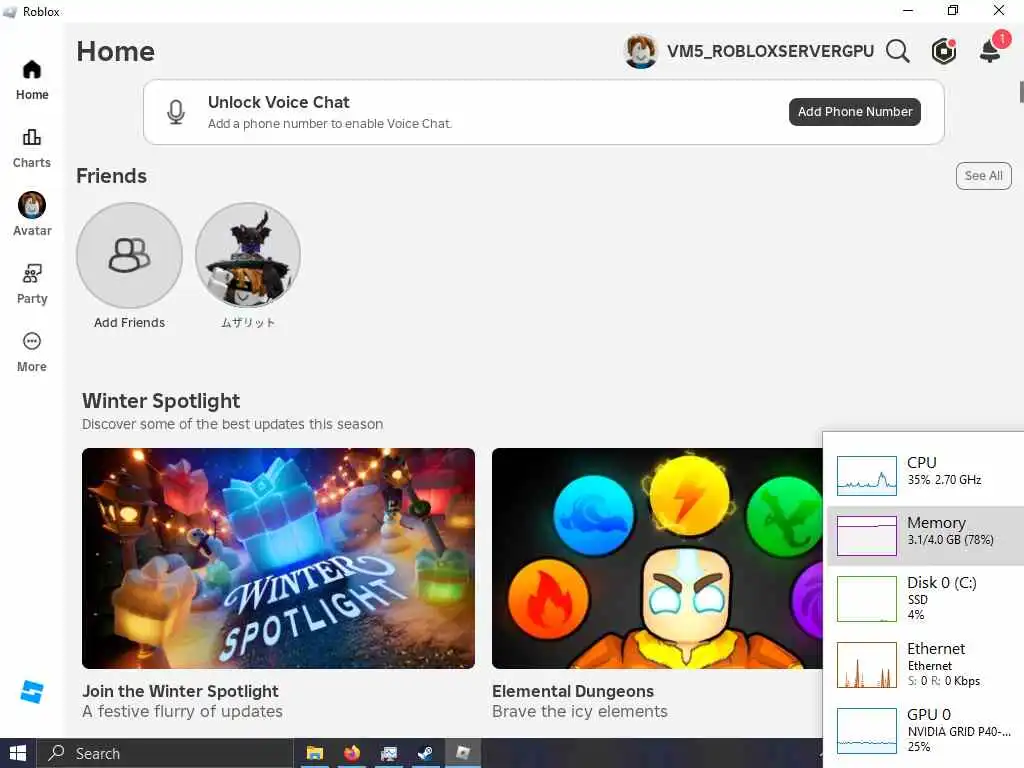Click the Roblox taskbar icon
The image size is (1024, 768).
[463, 754]
